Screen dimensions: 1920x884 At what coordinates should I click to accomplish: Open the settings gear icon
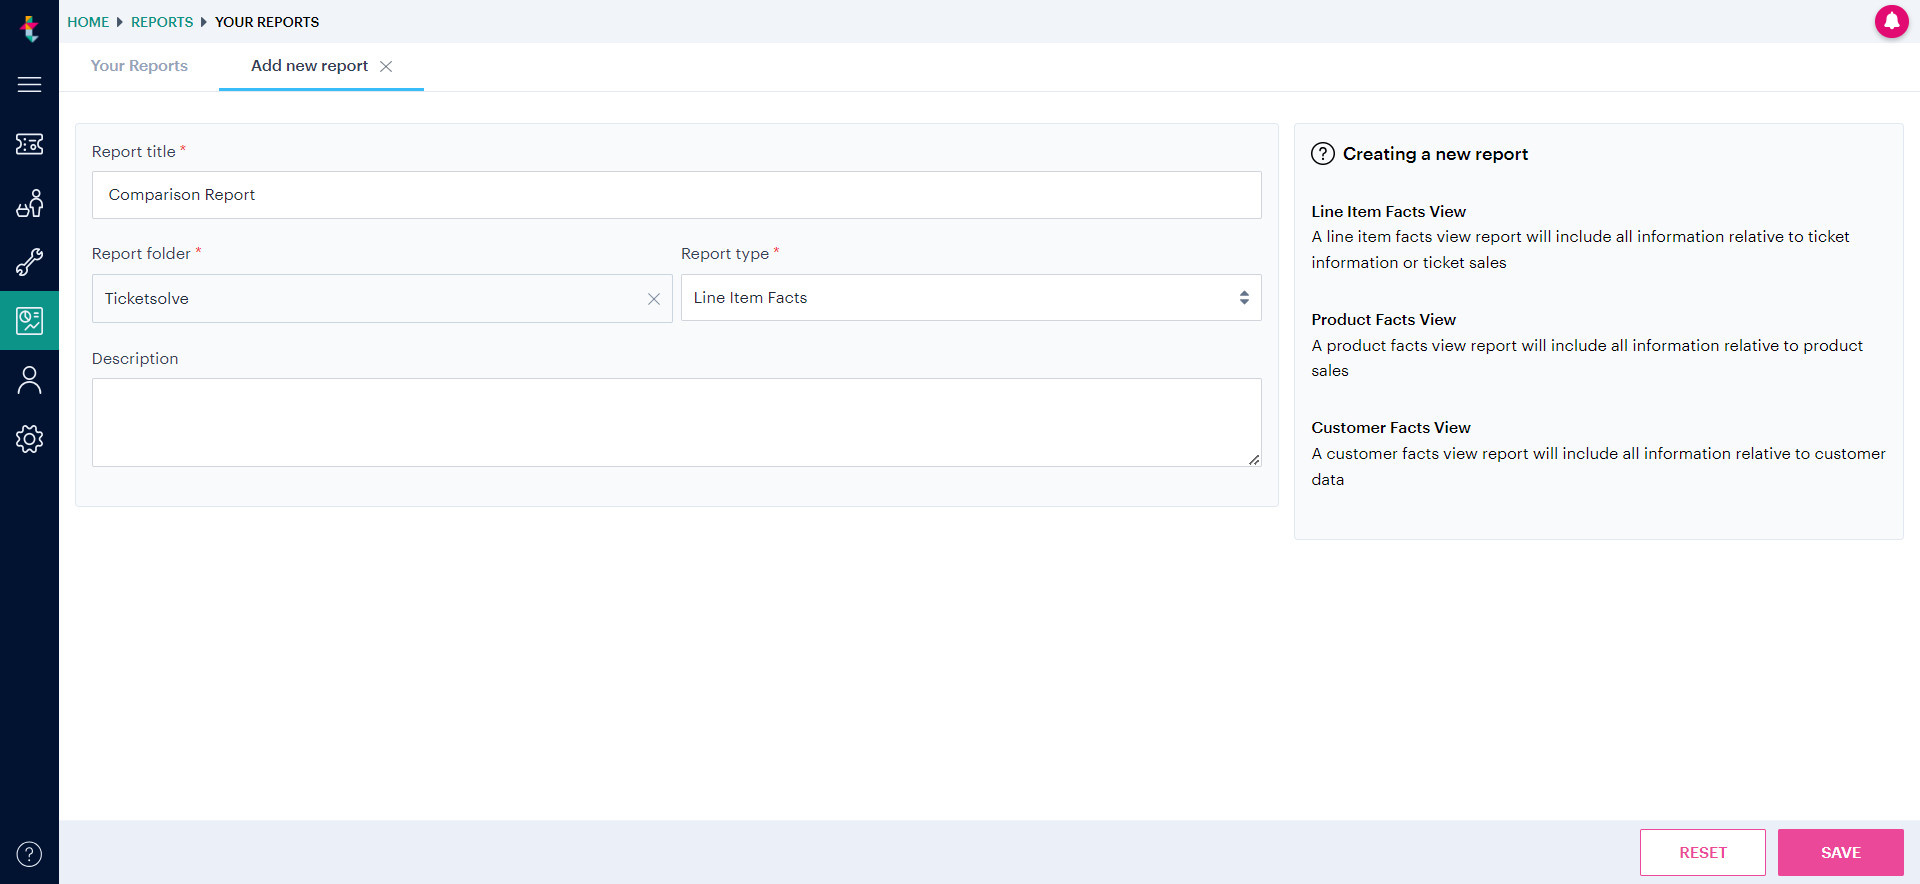(x=29, y=439)
